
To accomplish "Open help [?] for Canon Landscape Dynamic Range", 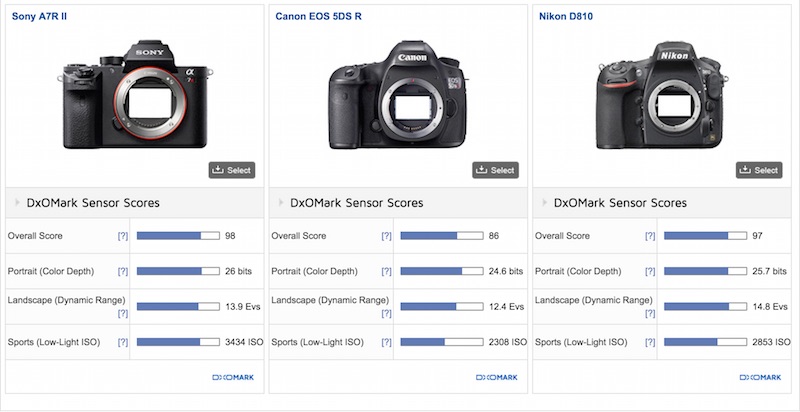I will [x=387, y=314].
